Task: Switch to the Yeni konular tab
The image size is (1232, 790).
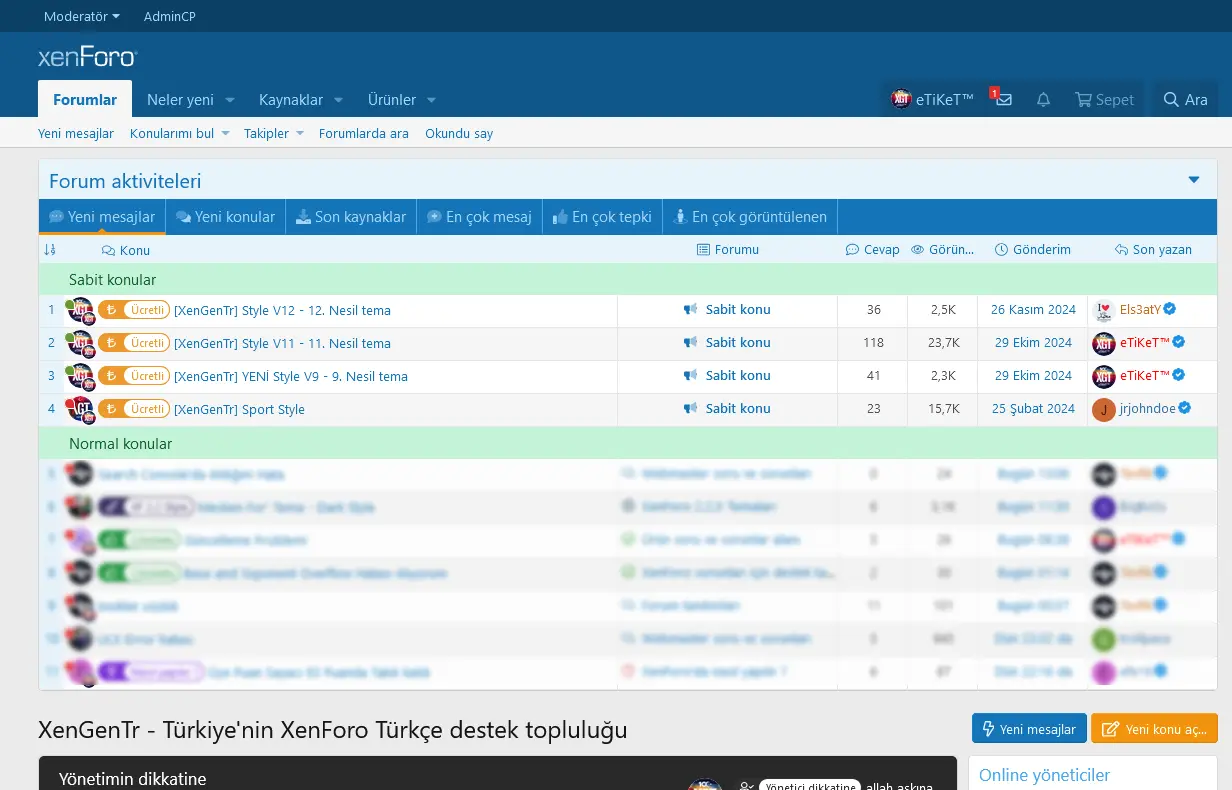Action: pos(225,217)
